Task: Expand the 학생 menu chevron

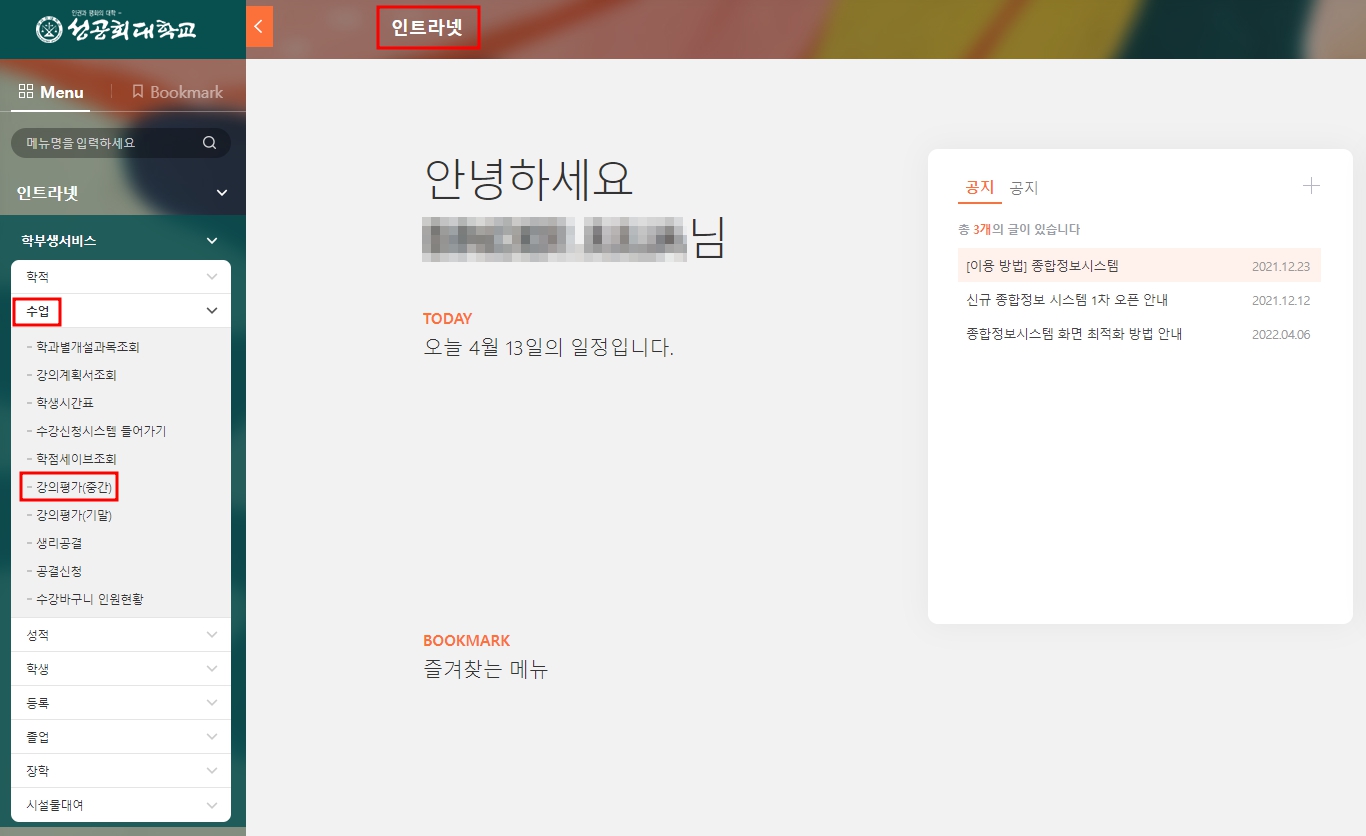Action: (211, 669)
